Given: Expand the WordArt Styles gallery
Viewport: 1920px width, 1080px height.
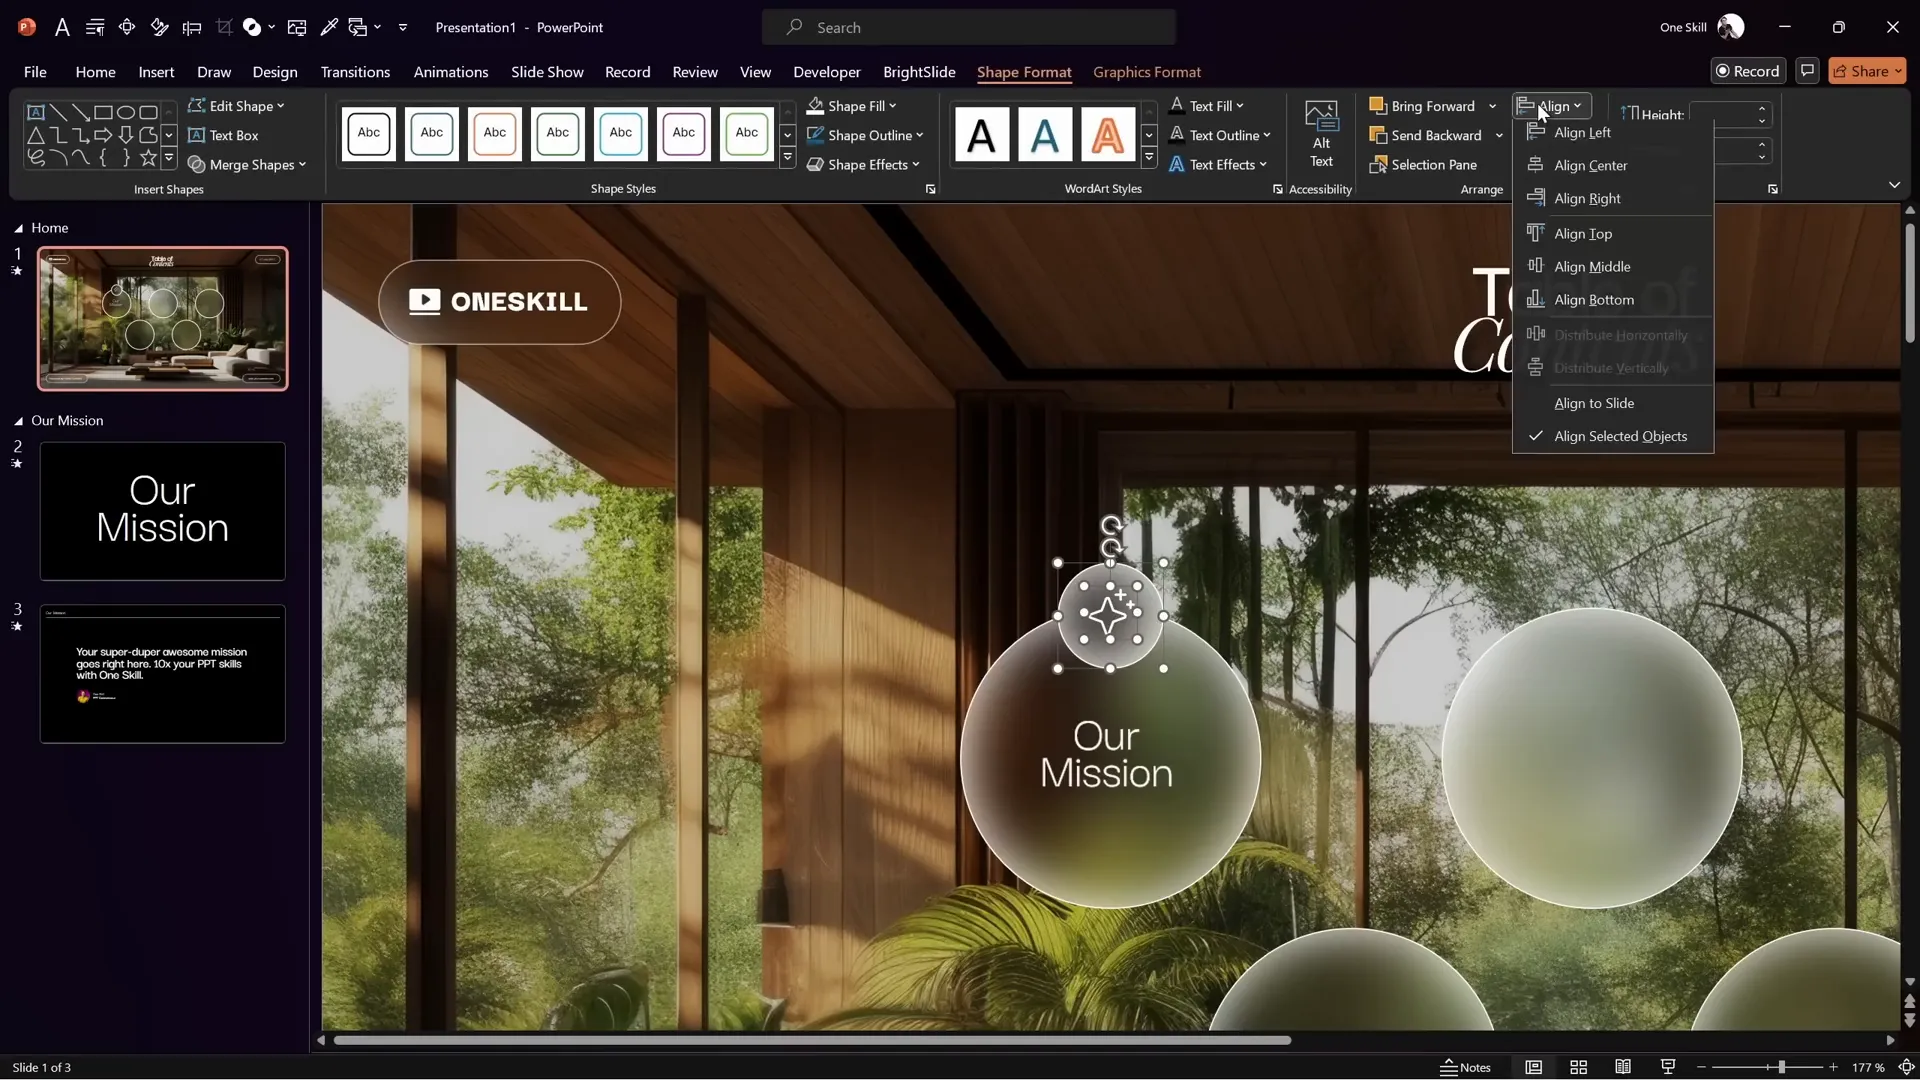Looking at the screenshot, I should (x=1149, y=158).
